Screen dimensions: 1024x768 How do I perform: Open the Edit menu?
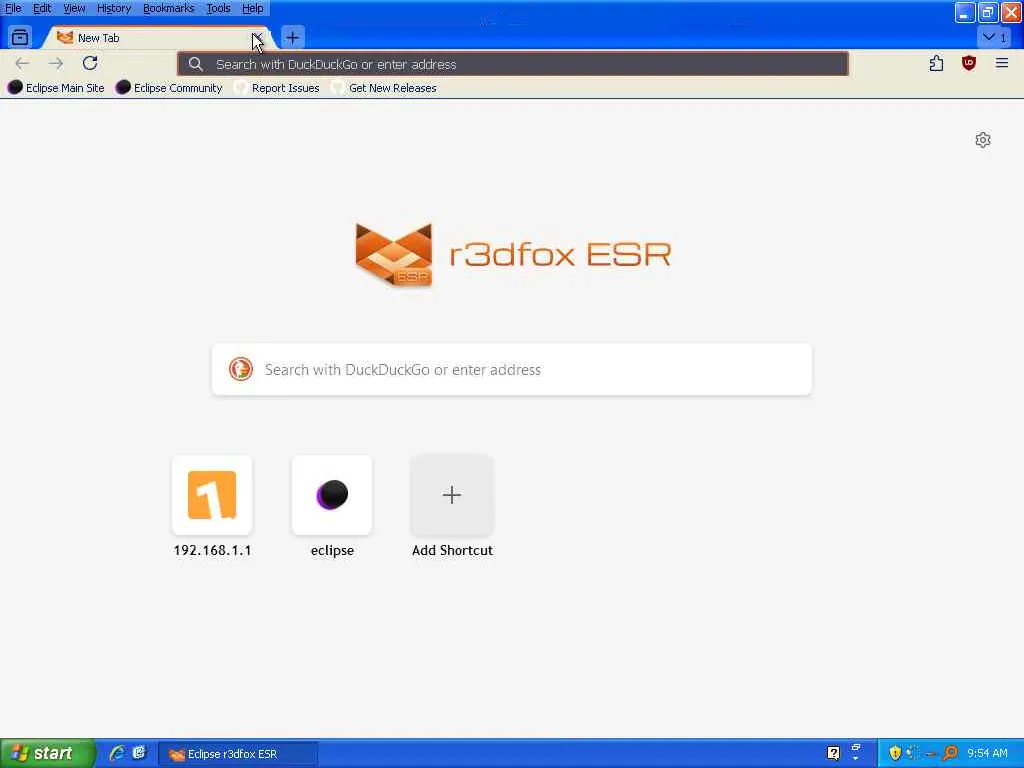pos(42,8)
